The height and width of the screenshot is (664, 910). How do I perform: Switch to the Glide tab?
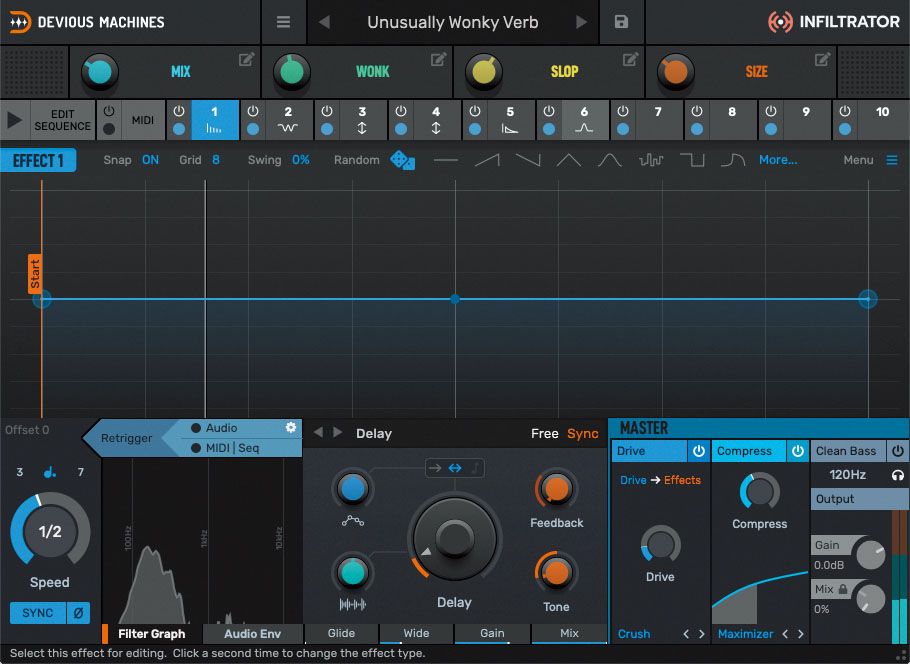[341, 633]
